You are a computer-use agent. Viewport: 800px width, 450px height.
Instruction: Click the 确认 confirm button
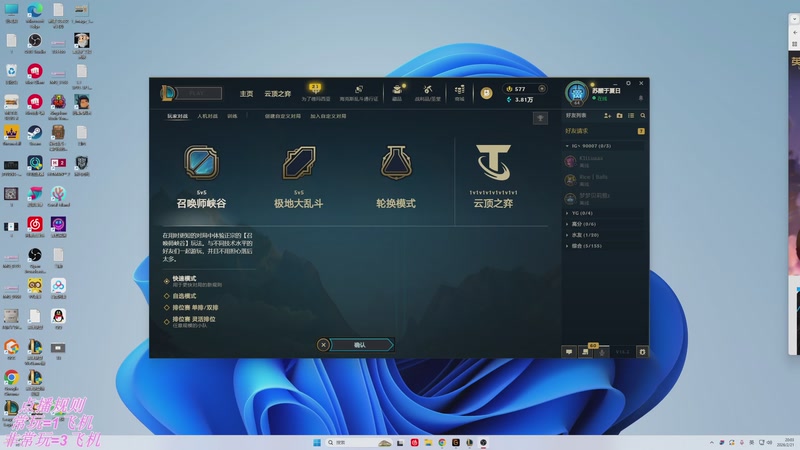coord(362,345)
